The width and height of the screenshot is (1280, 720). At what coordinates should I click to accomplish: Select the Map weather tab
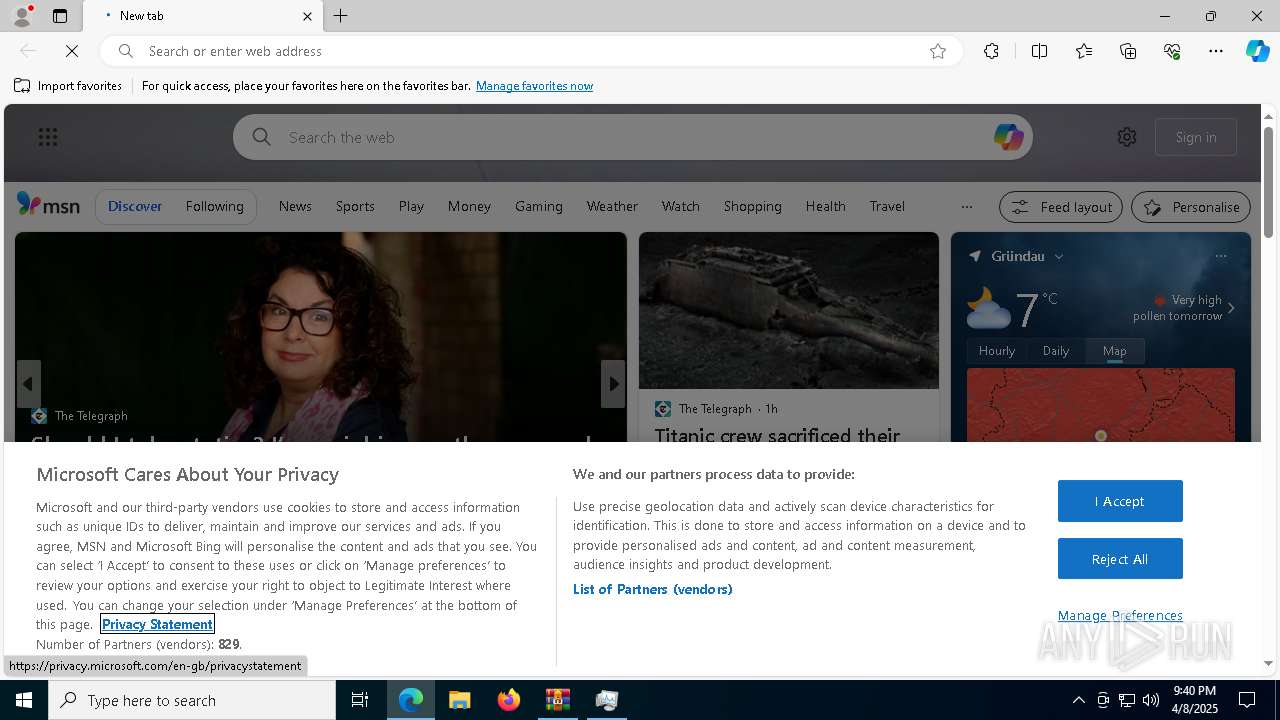pos(1114,351)
